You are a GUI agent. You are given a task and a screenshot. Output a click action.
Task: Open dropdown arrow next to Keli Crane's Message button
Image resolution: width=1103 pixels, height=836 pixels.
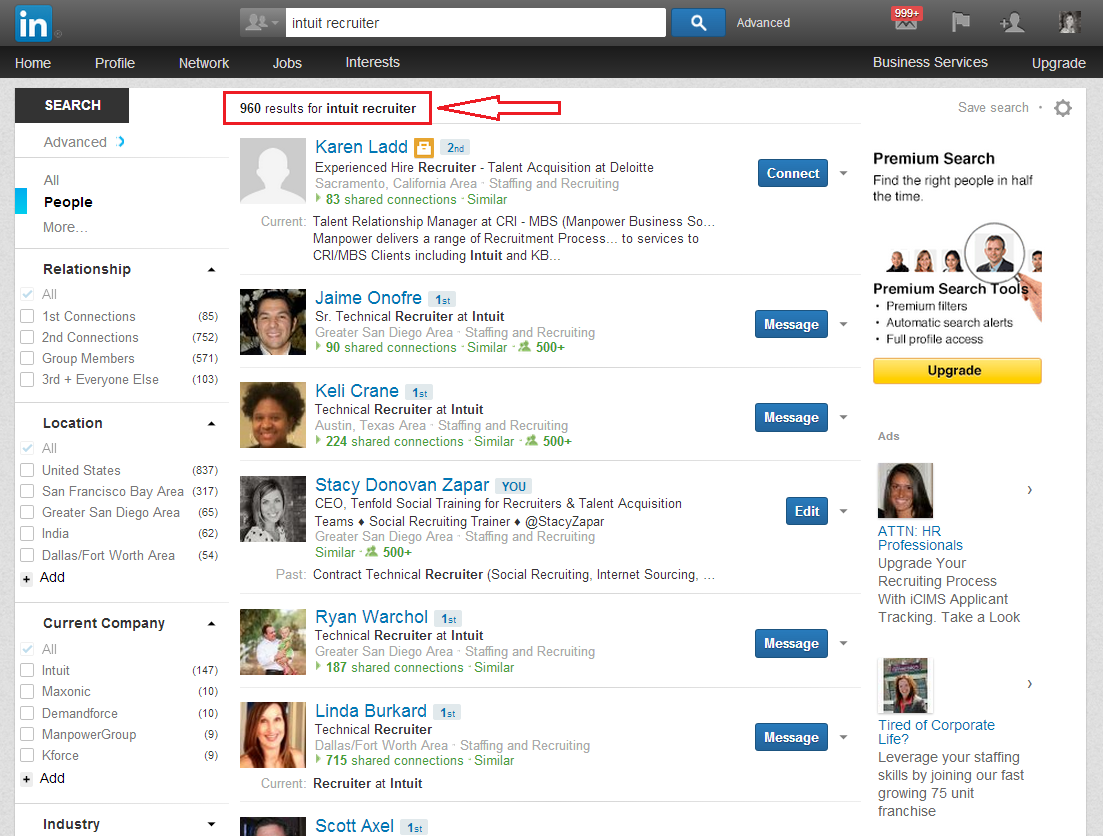843,417
